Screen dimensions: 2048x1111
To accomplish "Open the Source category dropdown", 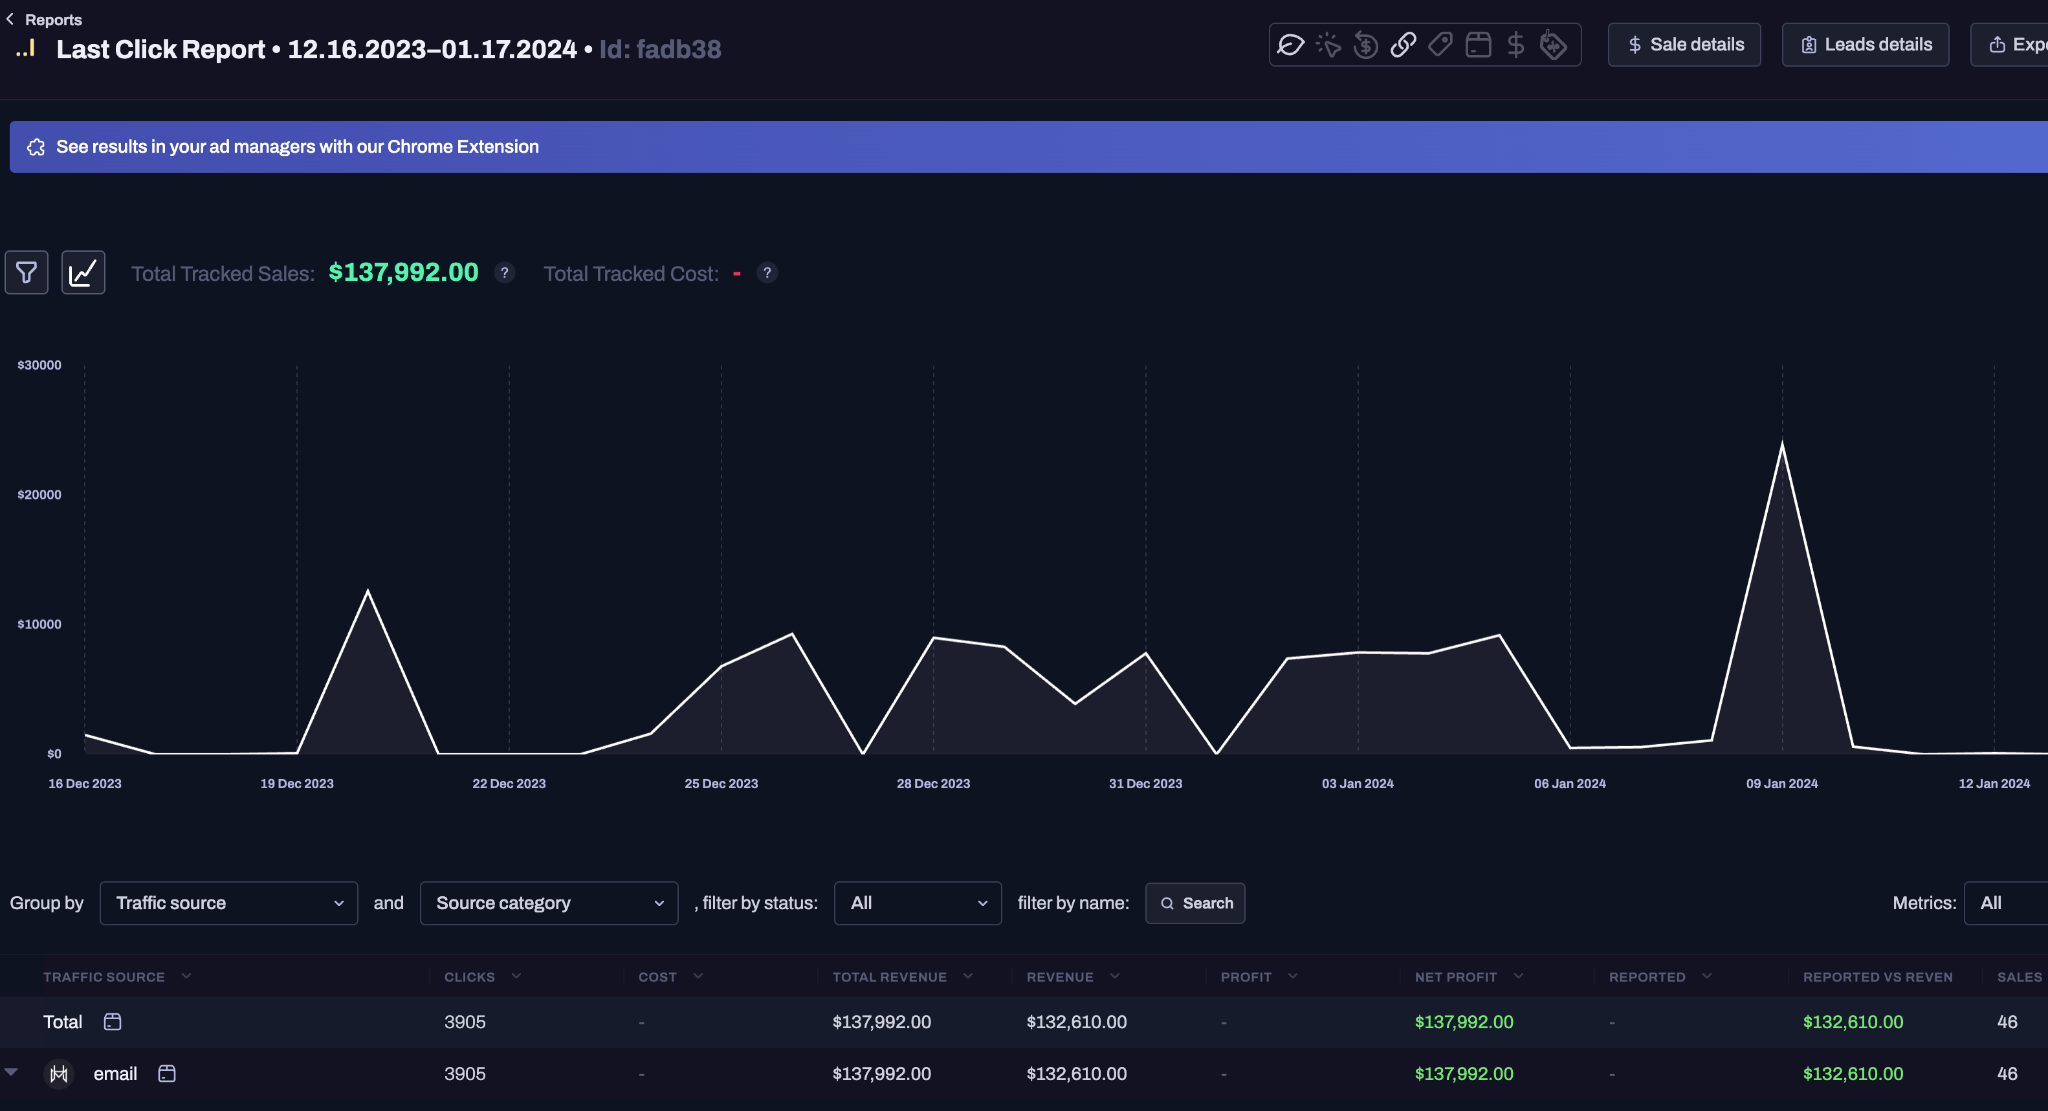I will pyautogui.click(x=549, y=903).
